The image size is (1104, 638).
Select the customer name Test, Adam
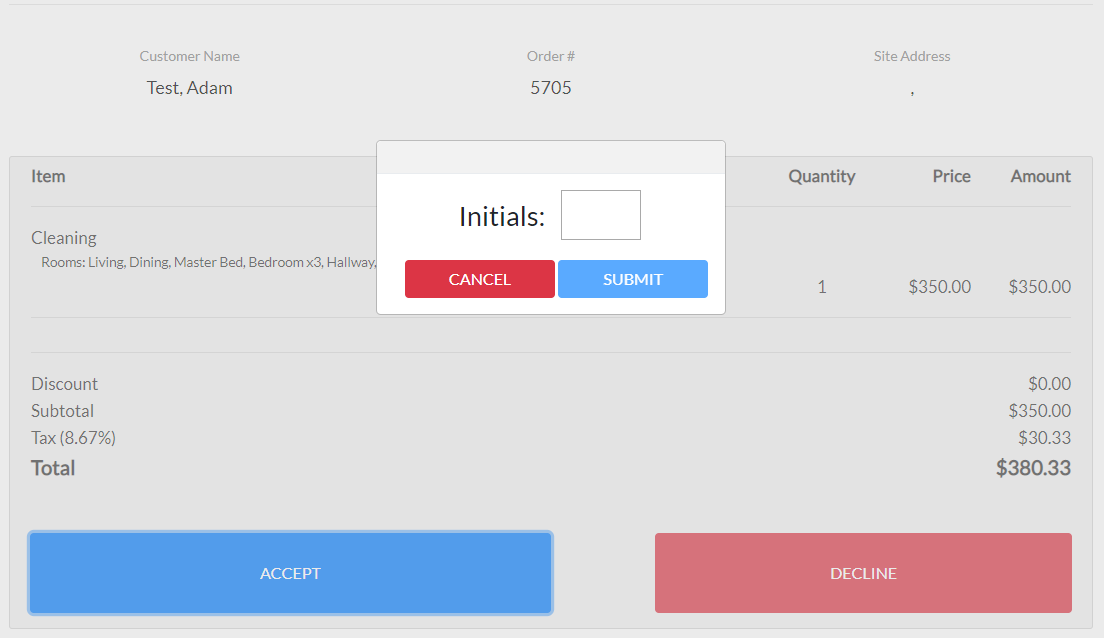[189, 88]
